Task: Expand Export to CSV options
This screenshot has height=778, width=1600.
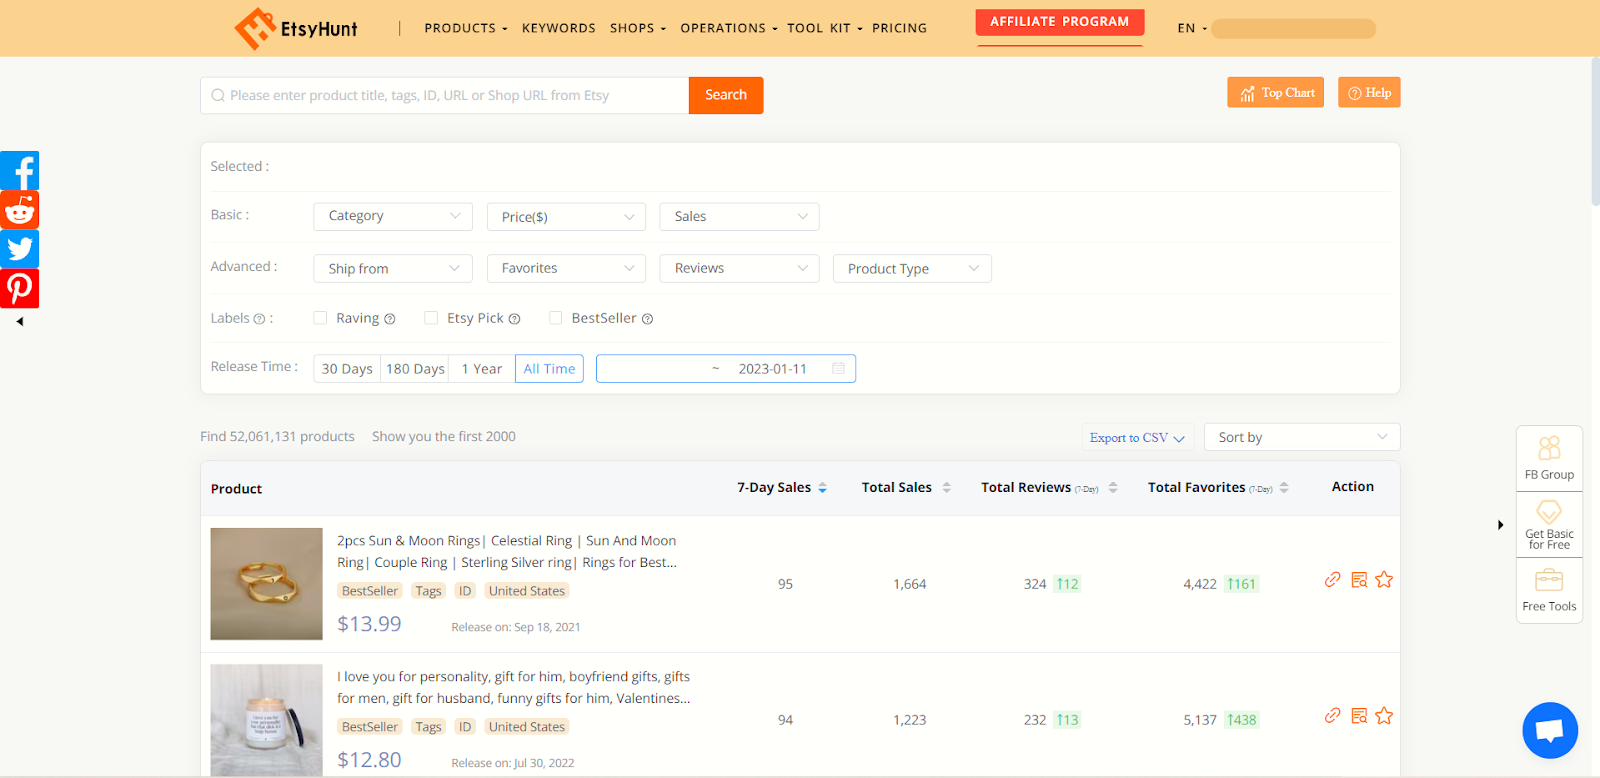Action: click(x=1137, y=438)
